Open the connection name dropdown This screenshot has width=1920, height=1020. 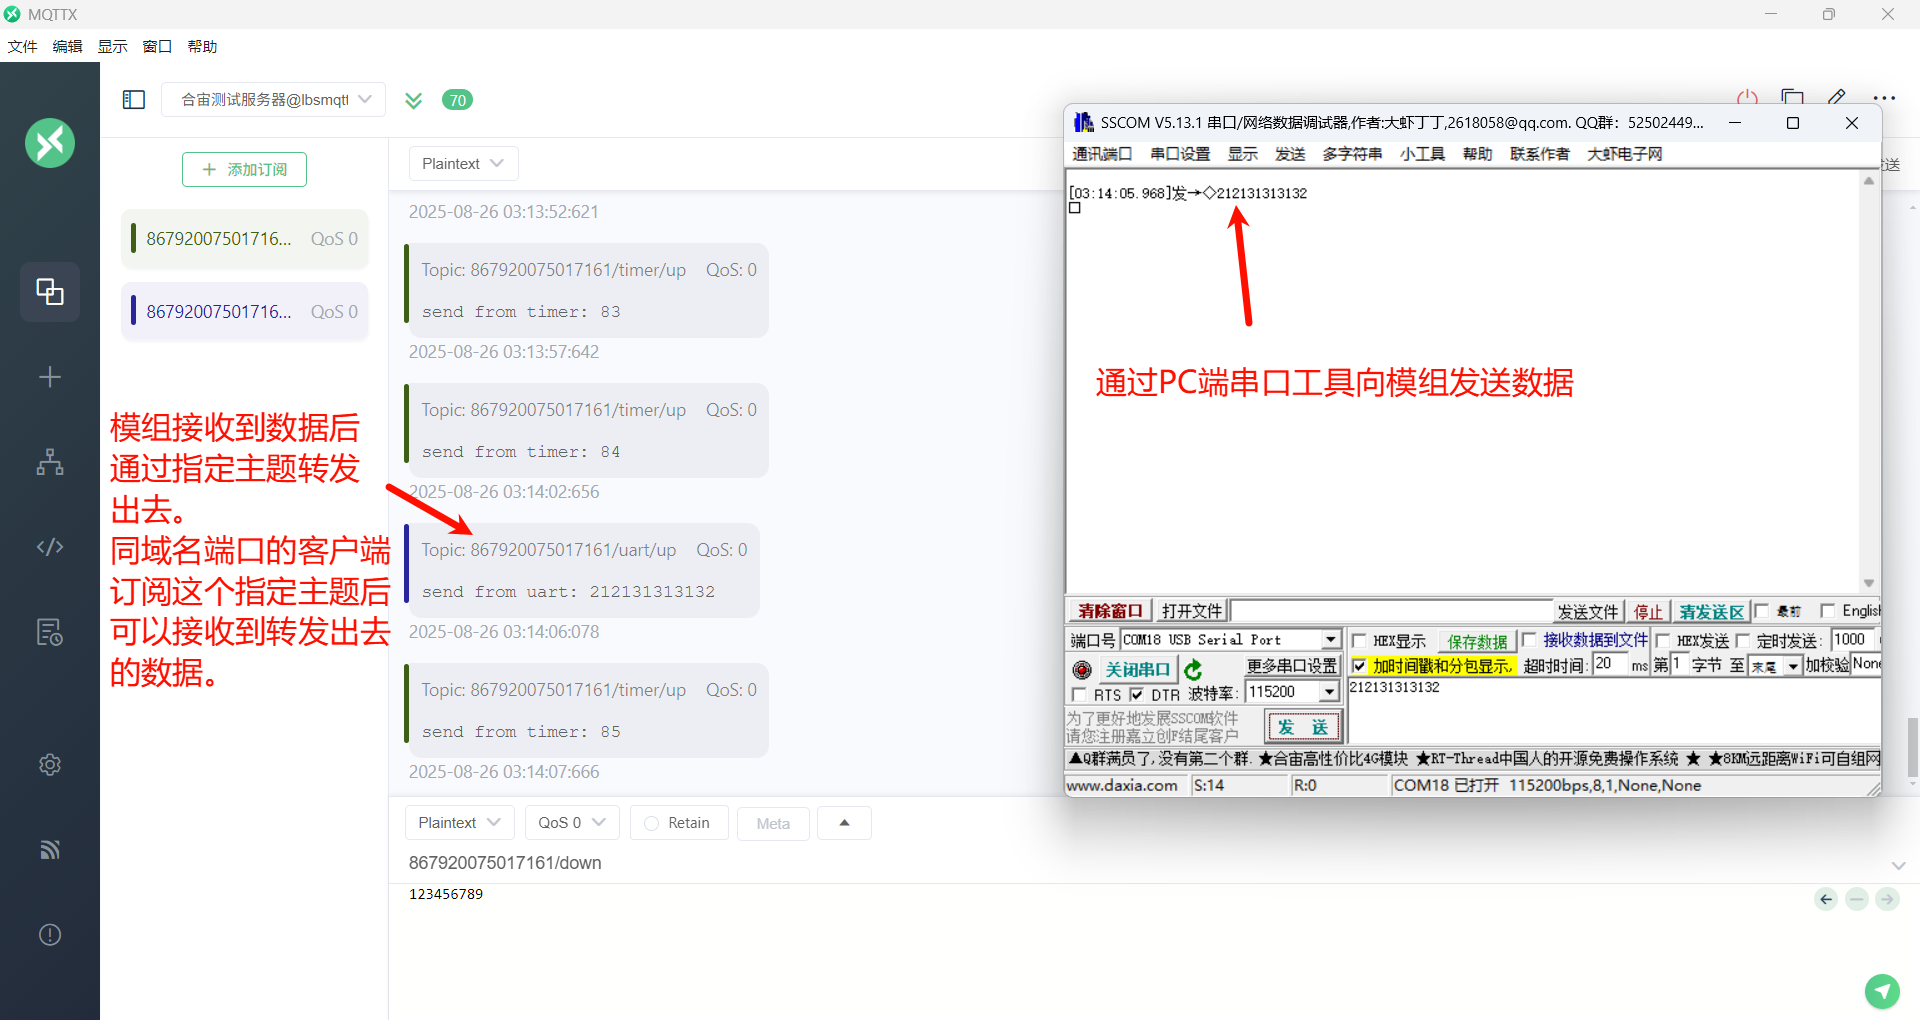273,100
